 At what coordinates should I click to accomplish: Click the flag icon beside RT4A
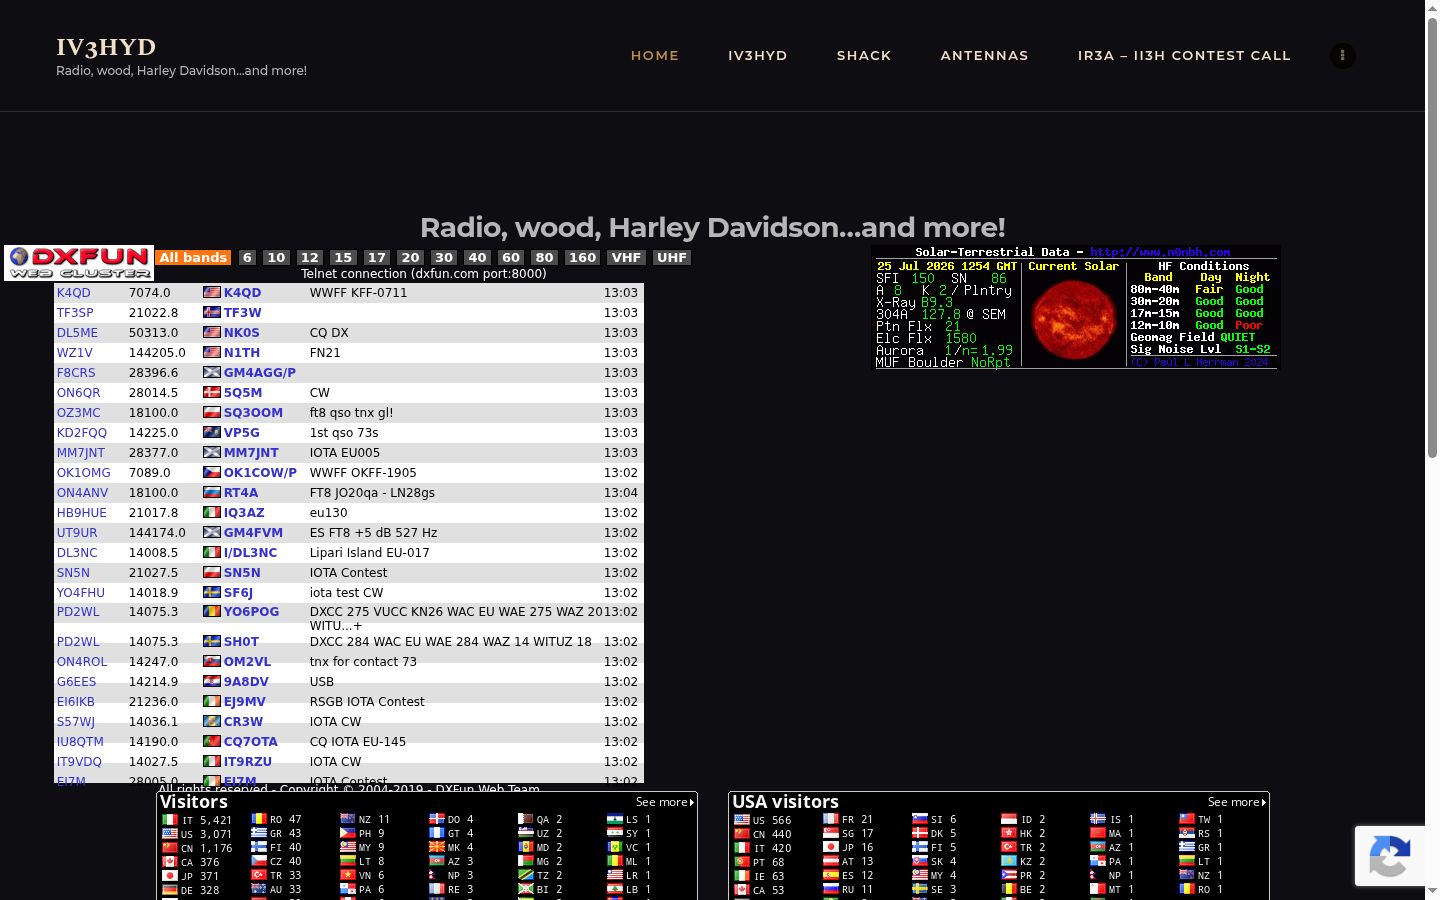tap(211, 493)
